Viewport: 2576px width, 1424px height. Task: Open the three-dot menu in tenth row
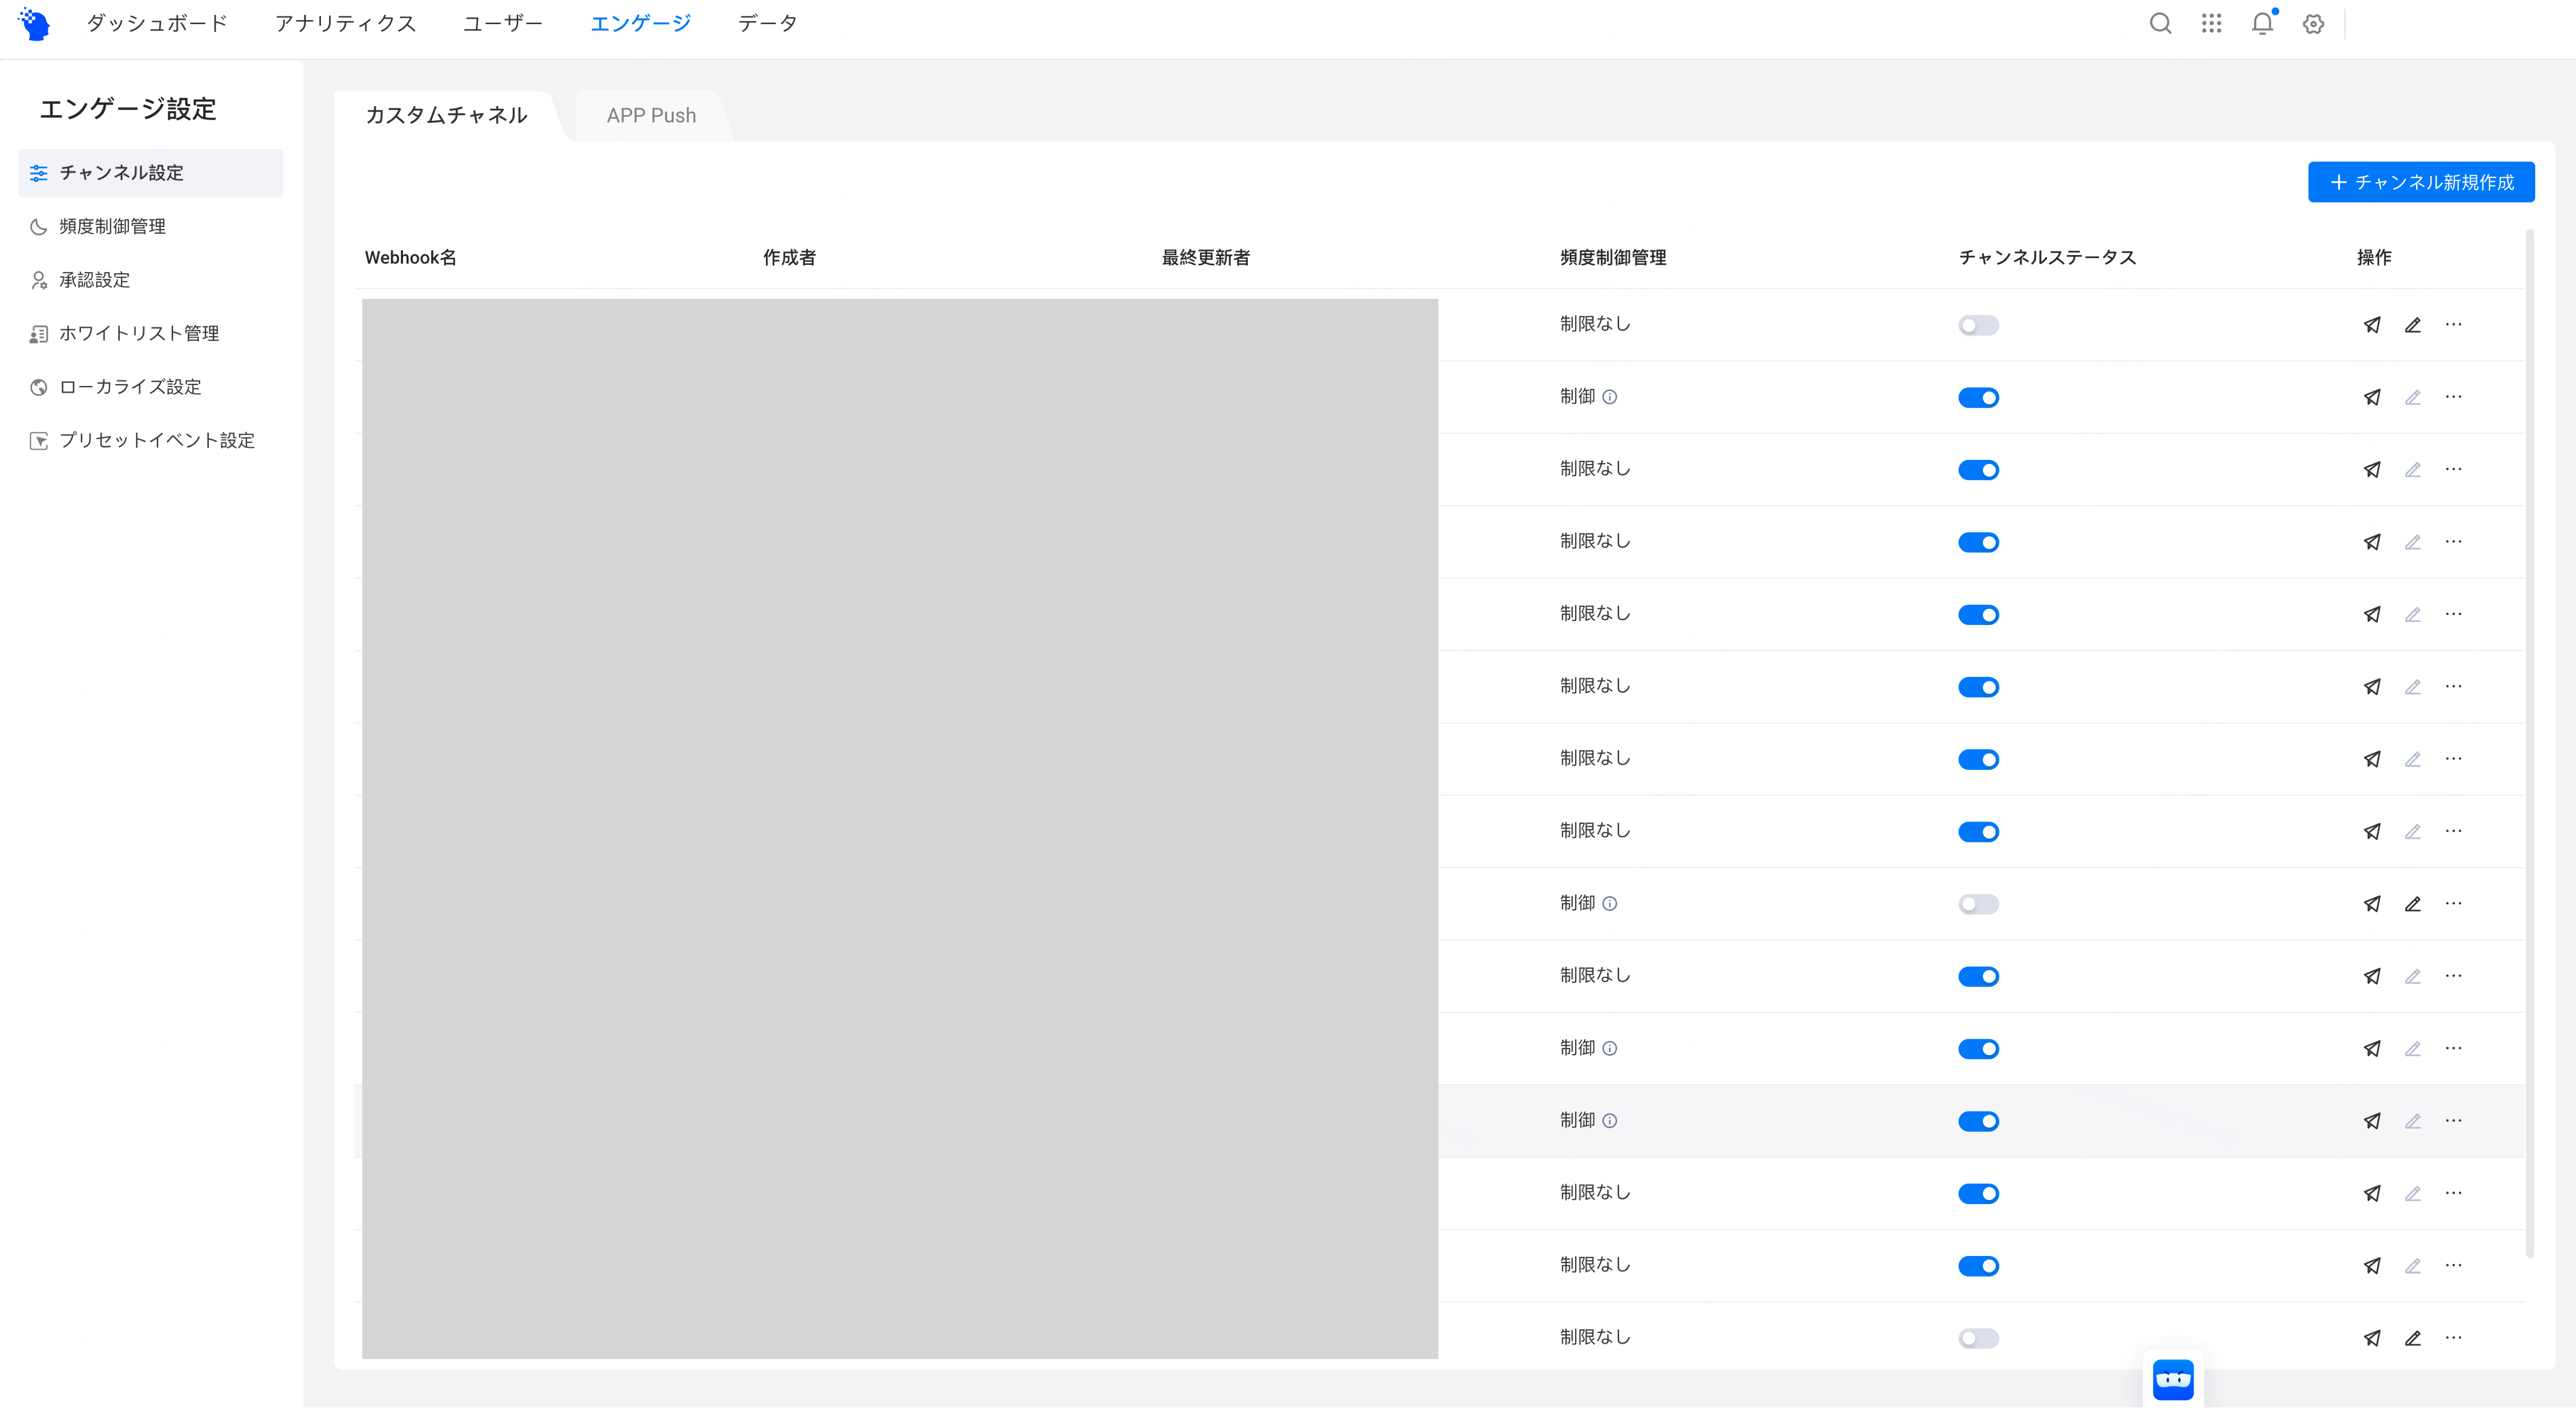point(2453,976)
